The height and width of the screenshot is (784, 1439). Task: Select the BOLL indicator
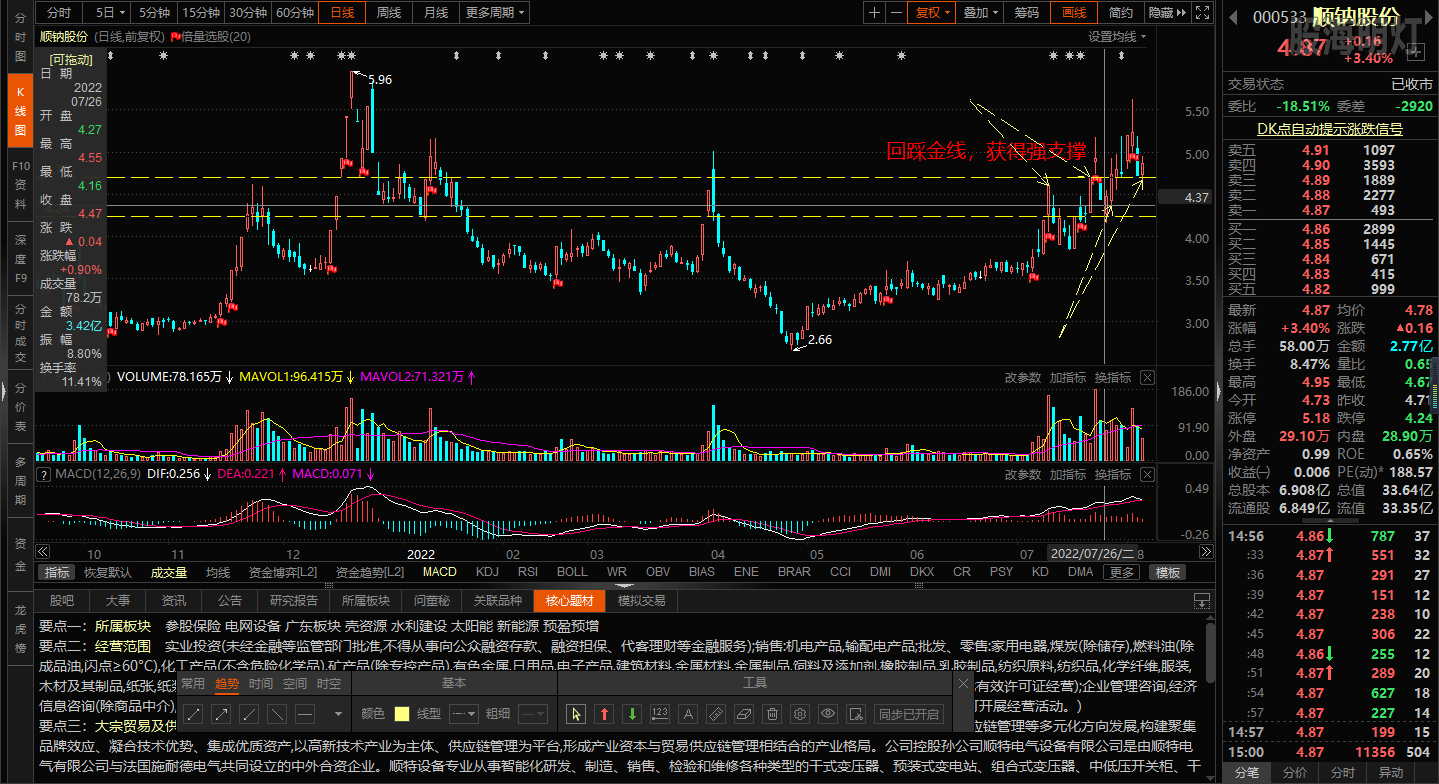(x=572, y=572)
